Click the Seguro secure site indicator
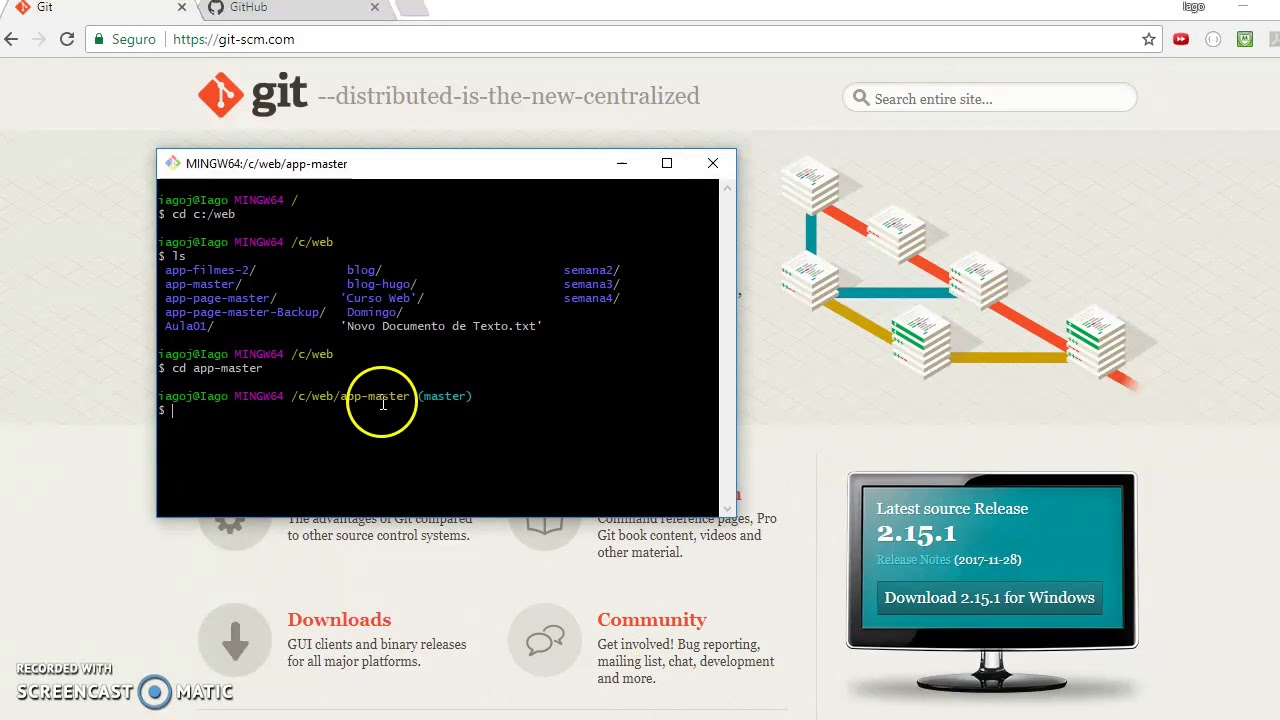 (125, 39)
